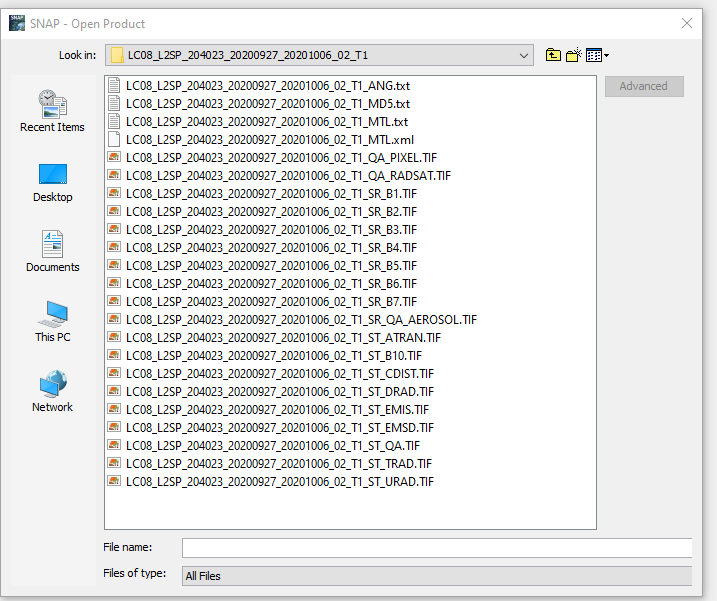Screen dimensions: 717x601
Task: Go to Desktop shortcut
Action: click(53, 183)
